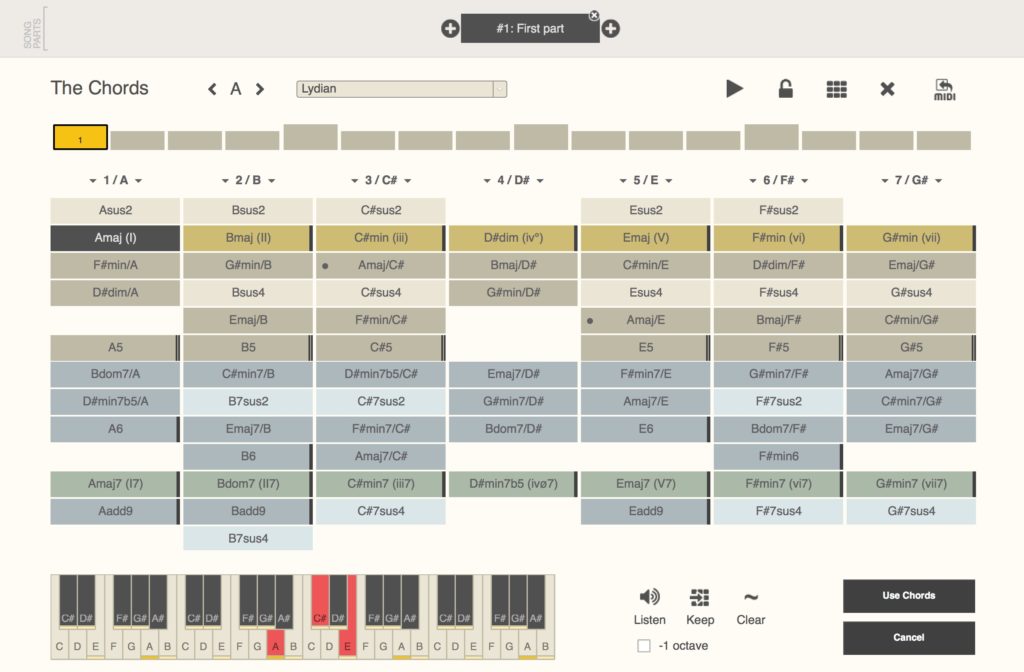This screenshot has height=672, width=1024.
Task: Play the chord progression
Action: pyautogui.click(x=734, y=88)
